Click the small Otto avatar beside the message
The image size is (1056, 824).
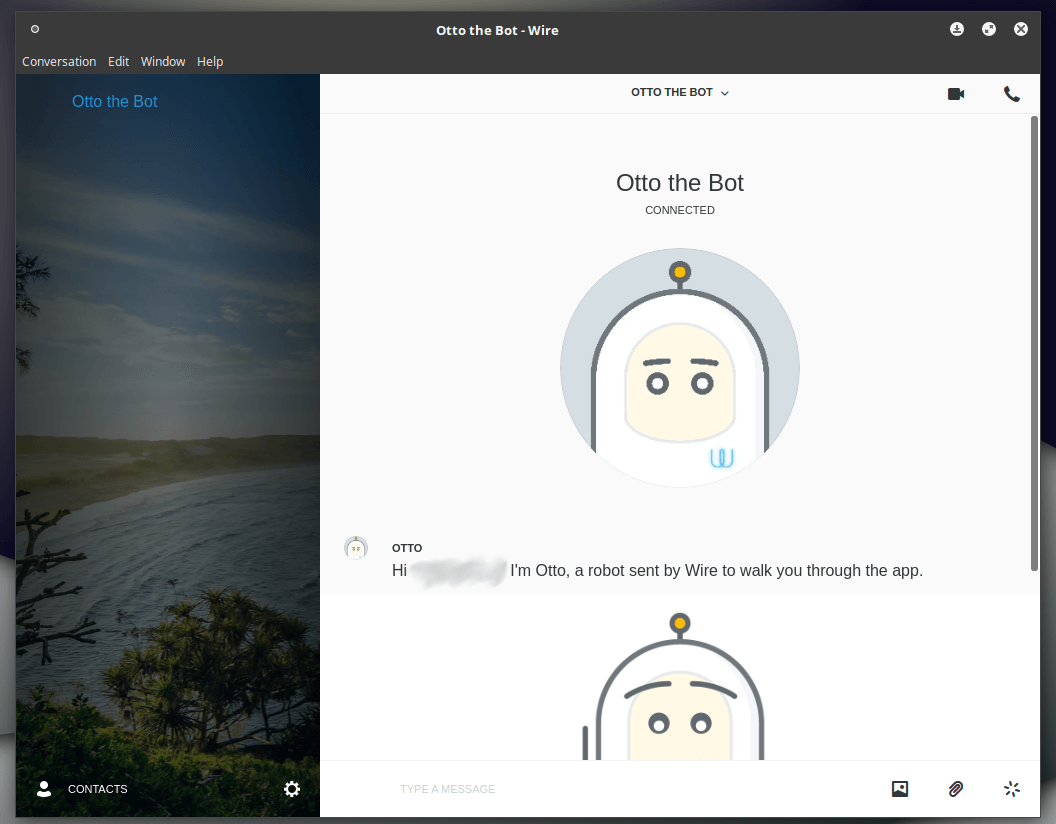[356, 548]
